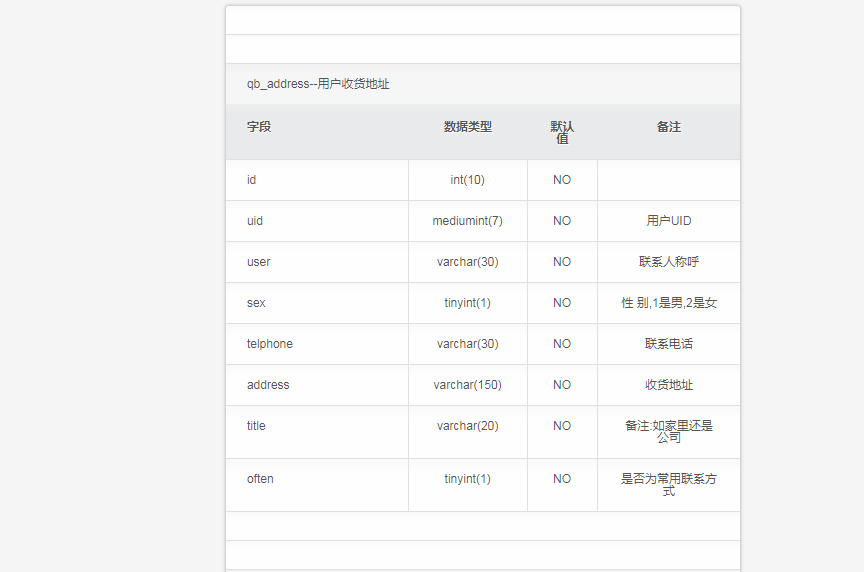Click the uid field name
Viewport: 864px width, 572px height.
[x=255, y=221]
